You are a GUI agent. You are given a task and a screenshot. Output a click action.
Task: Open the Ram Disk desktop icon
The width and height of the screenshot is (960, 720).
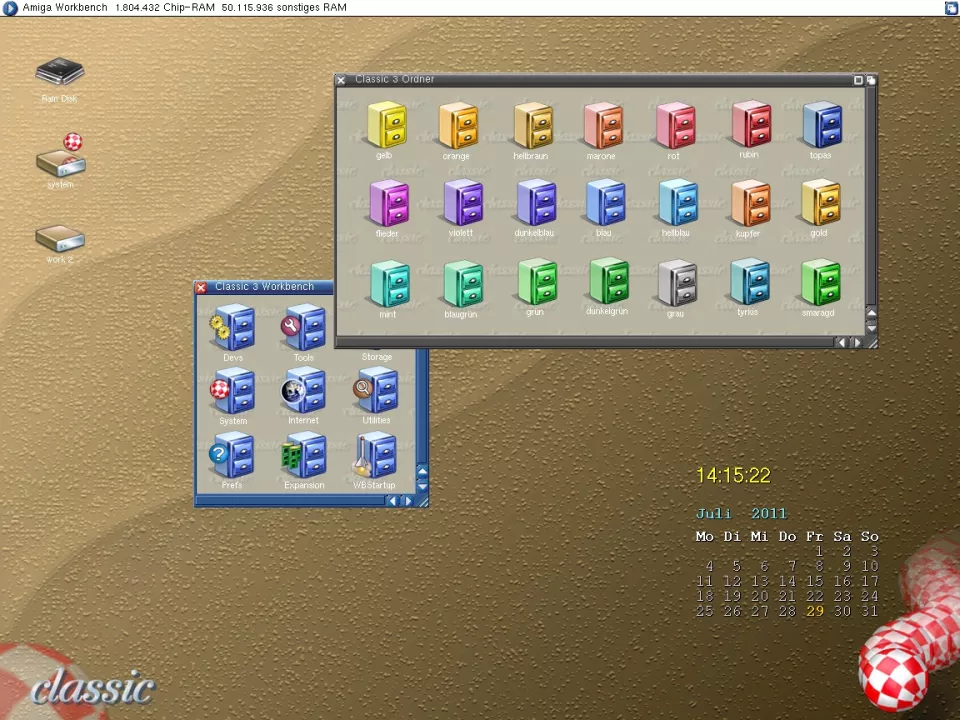click(60, 73)
